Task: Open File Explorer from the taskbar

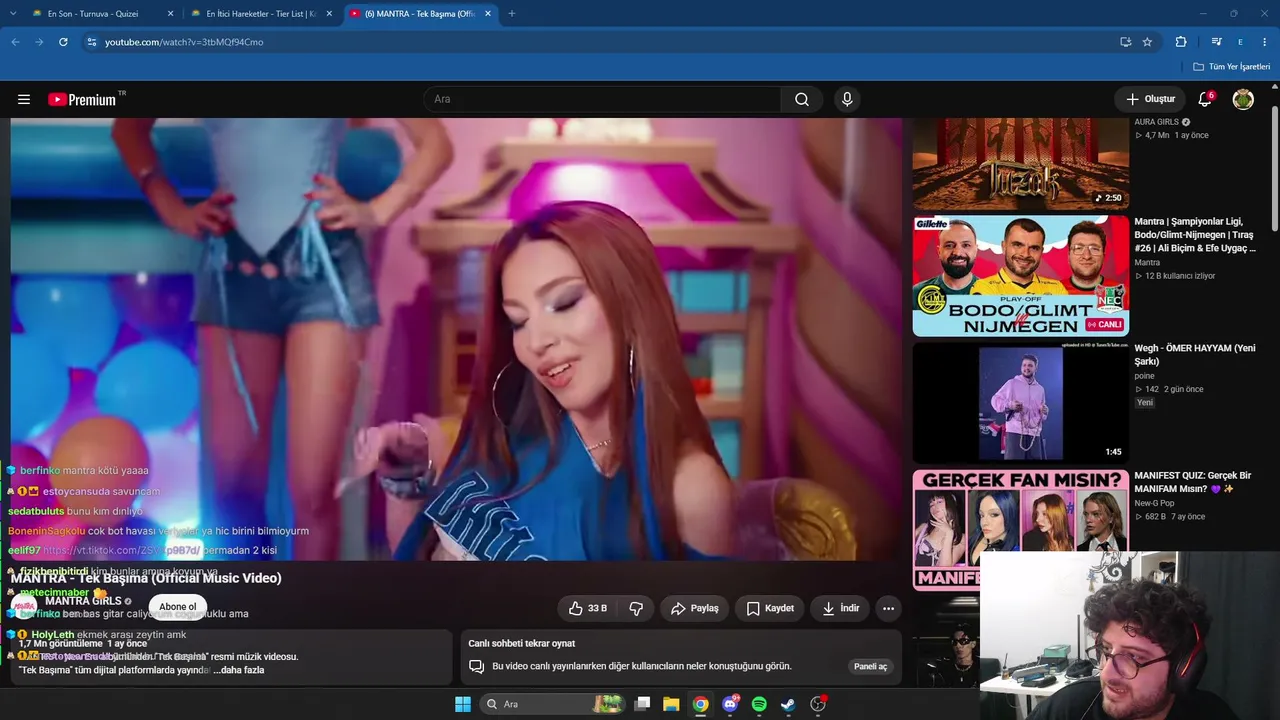Action: pyautogui.click(x=671, y=704)
